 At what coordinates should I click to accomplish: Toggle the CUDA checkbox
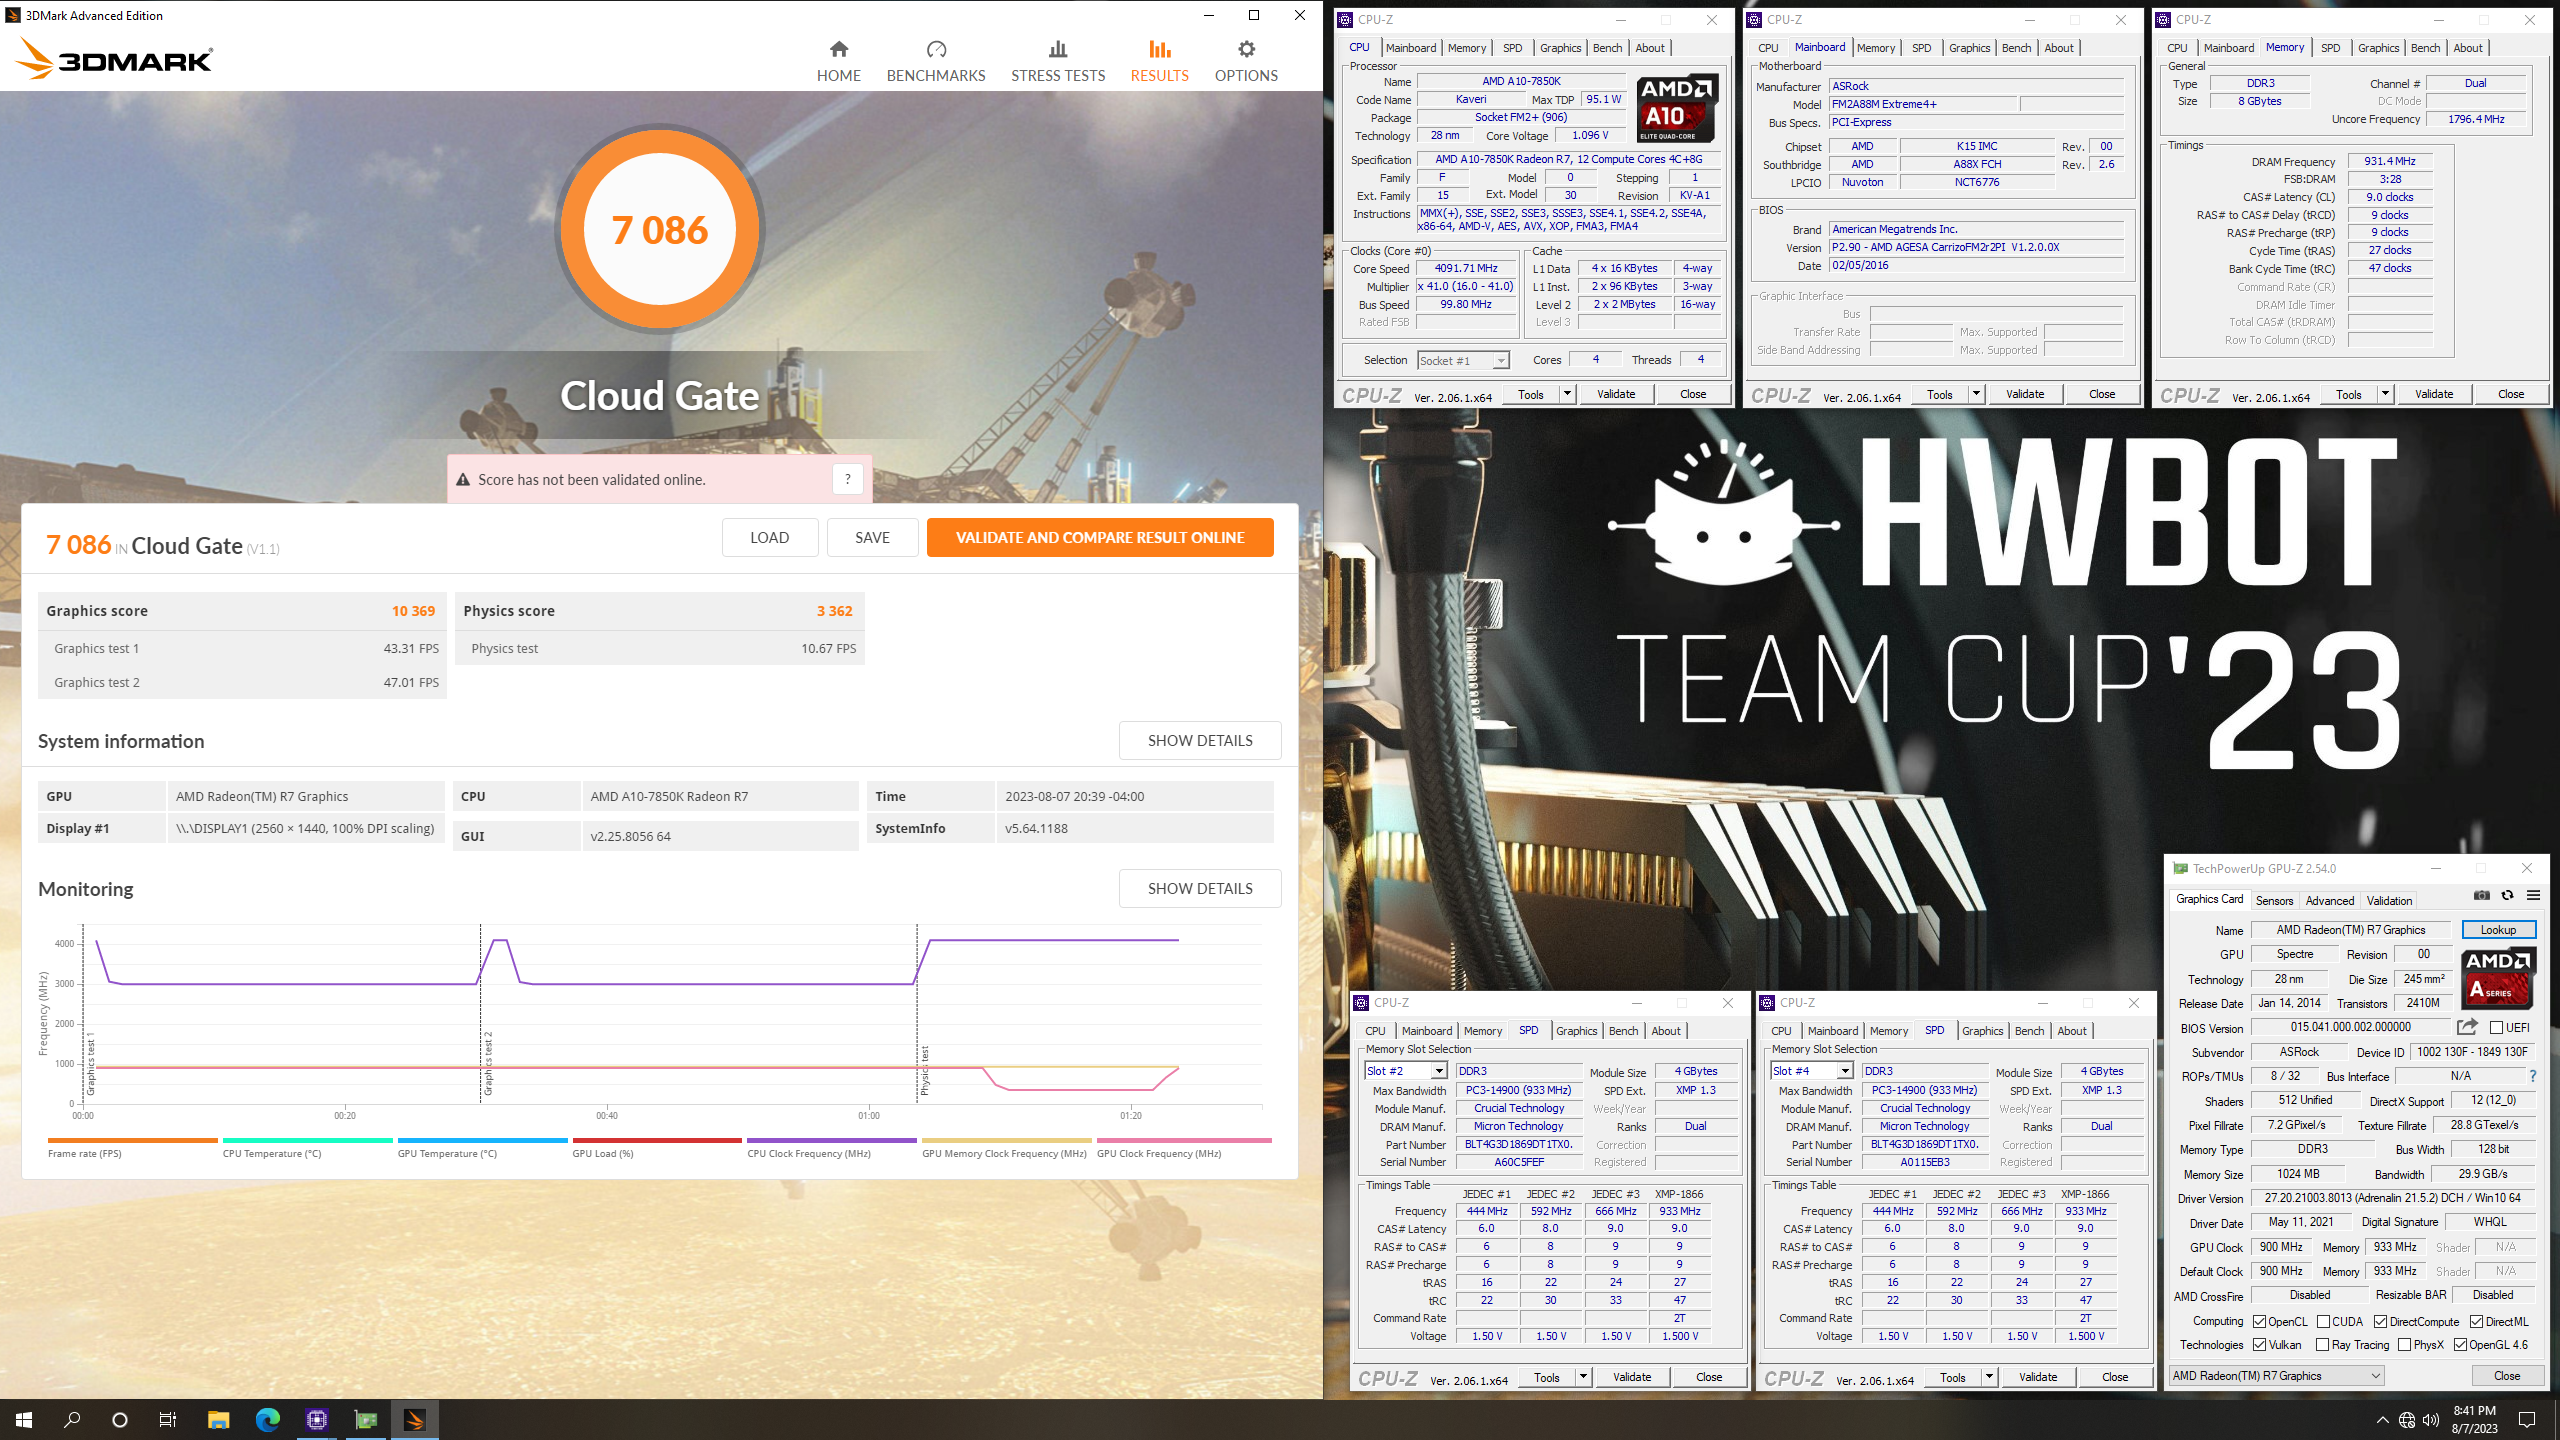pos(2323,1321)
